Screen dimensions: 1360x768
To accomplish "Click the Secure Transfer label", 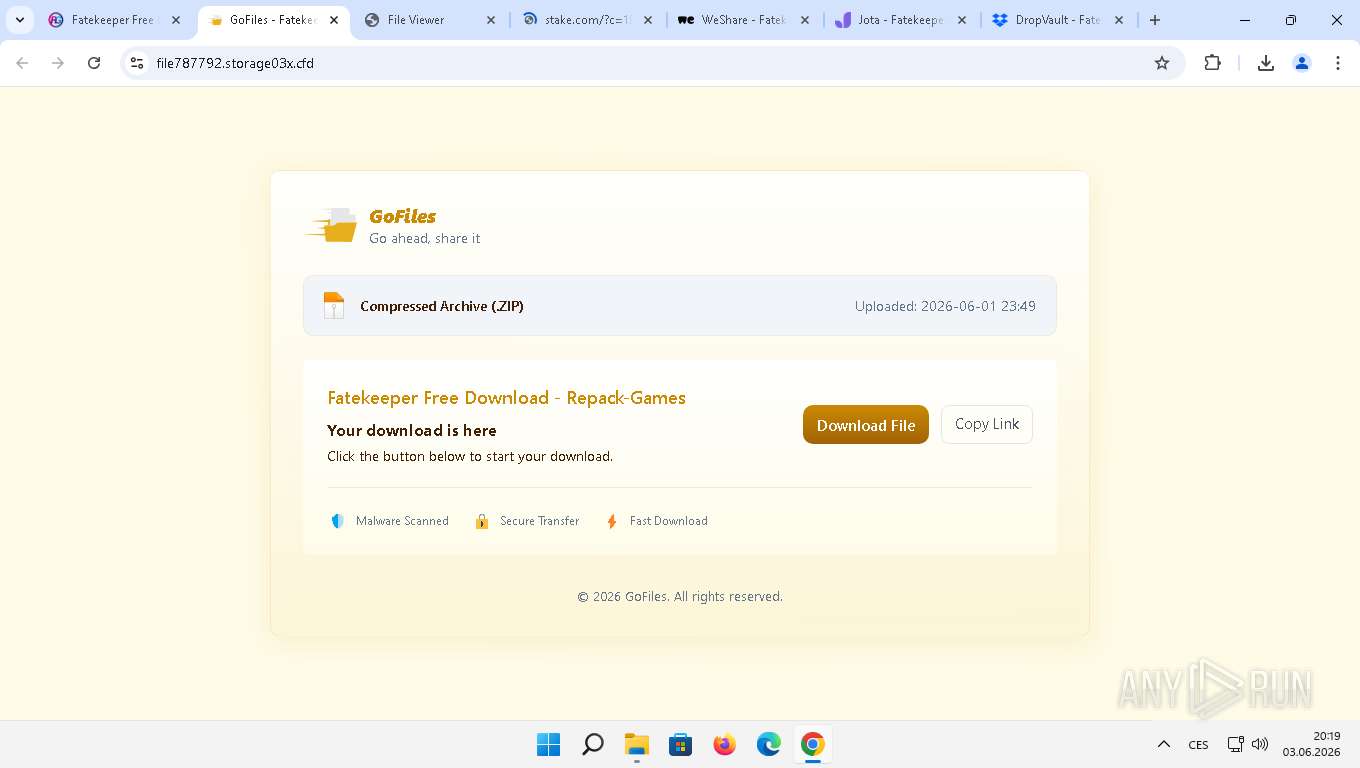I will click(539, 521).
